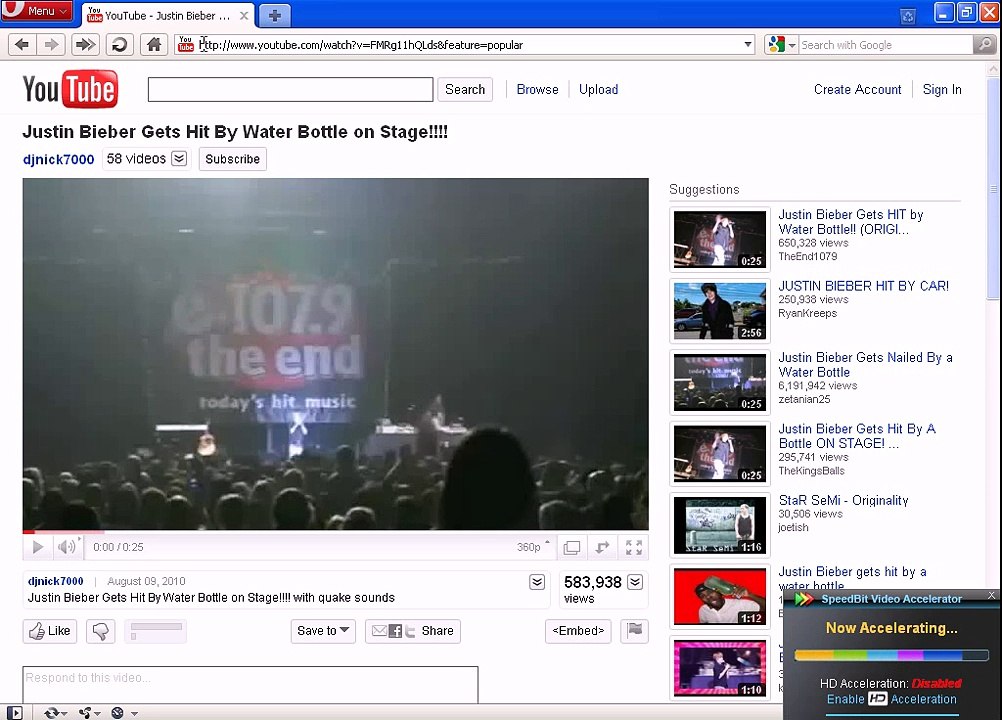The image size is (1002, 720).
Task: Click the Sign In link
Action: [942, 89]
